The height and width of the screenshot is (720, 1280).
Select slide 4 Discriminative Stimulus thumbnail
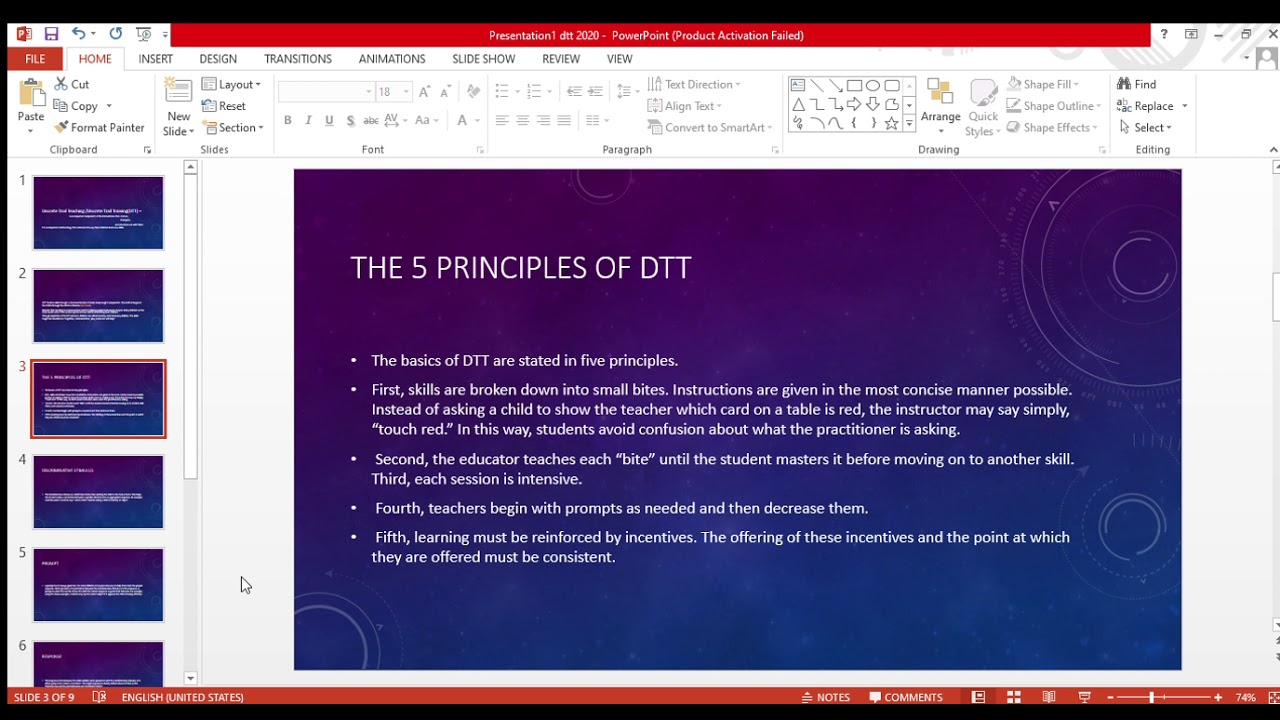pos(98,492)
